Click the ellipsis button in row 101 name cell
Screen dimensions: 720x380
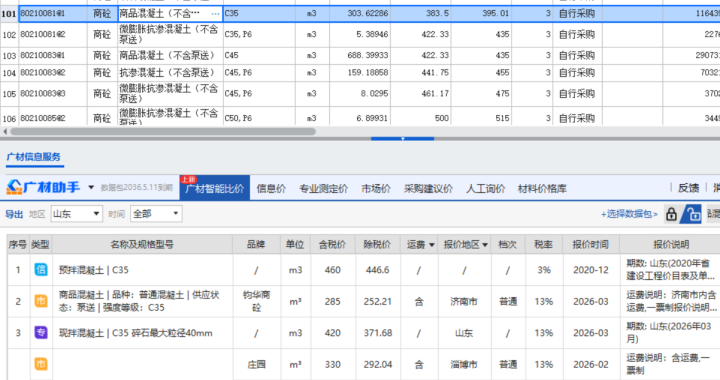[215, 14]
